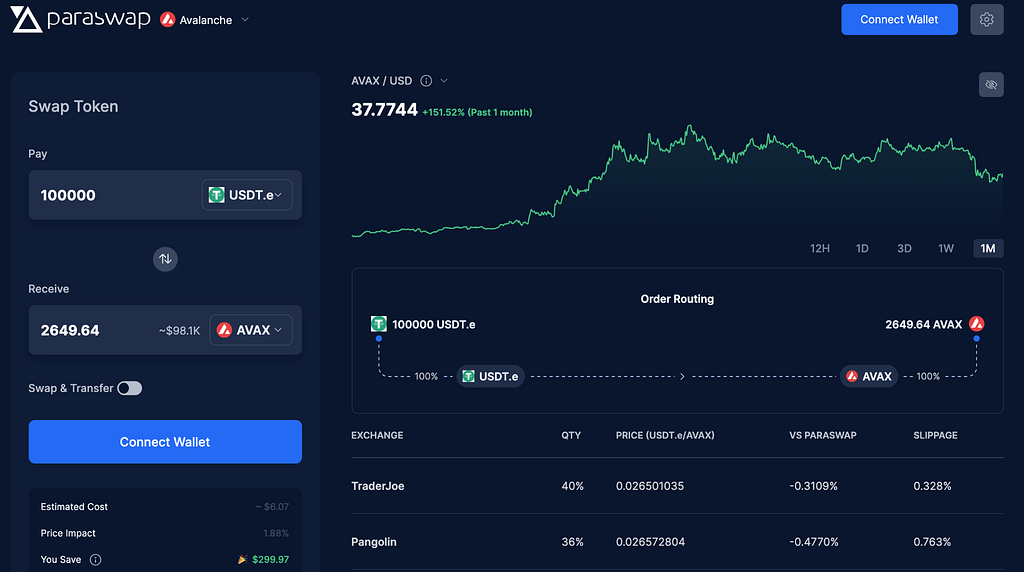Open the AVAX receive token selector
Image resolution: width=1024 pixels, height=572 pixels.
(x=251, y=330)
